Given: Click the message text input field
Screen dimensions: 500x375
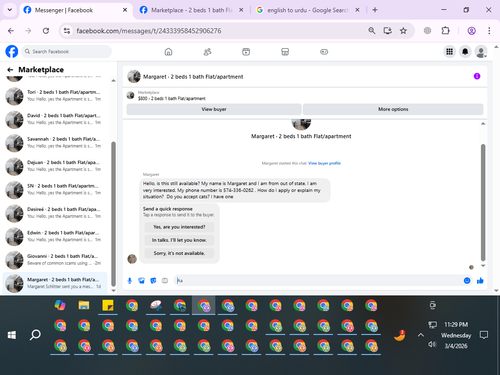Looking at the screenshot, I should (318, 281).
